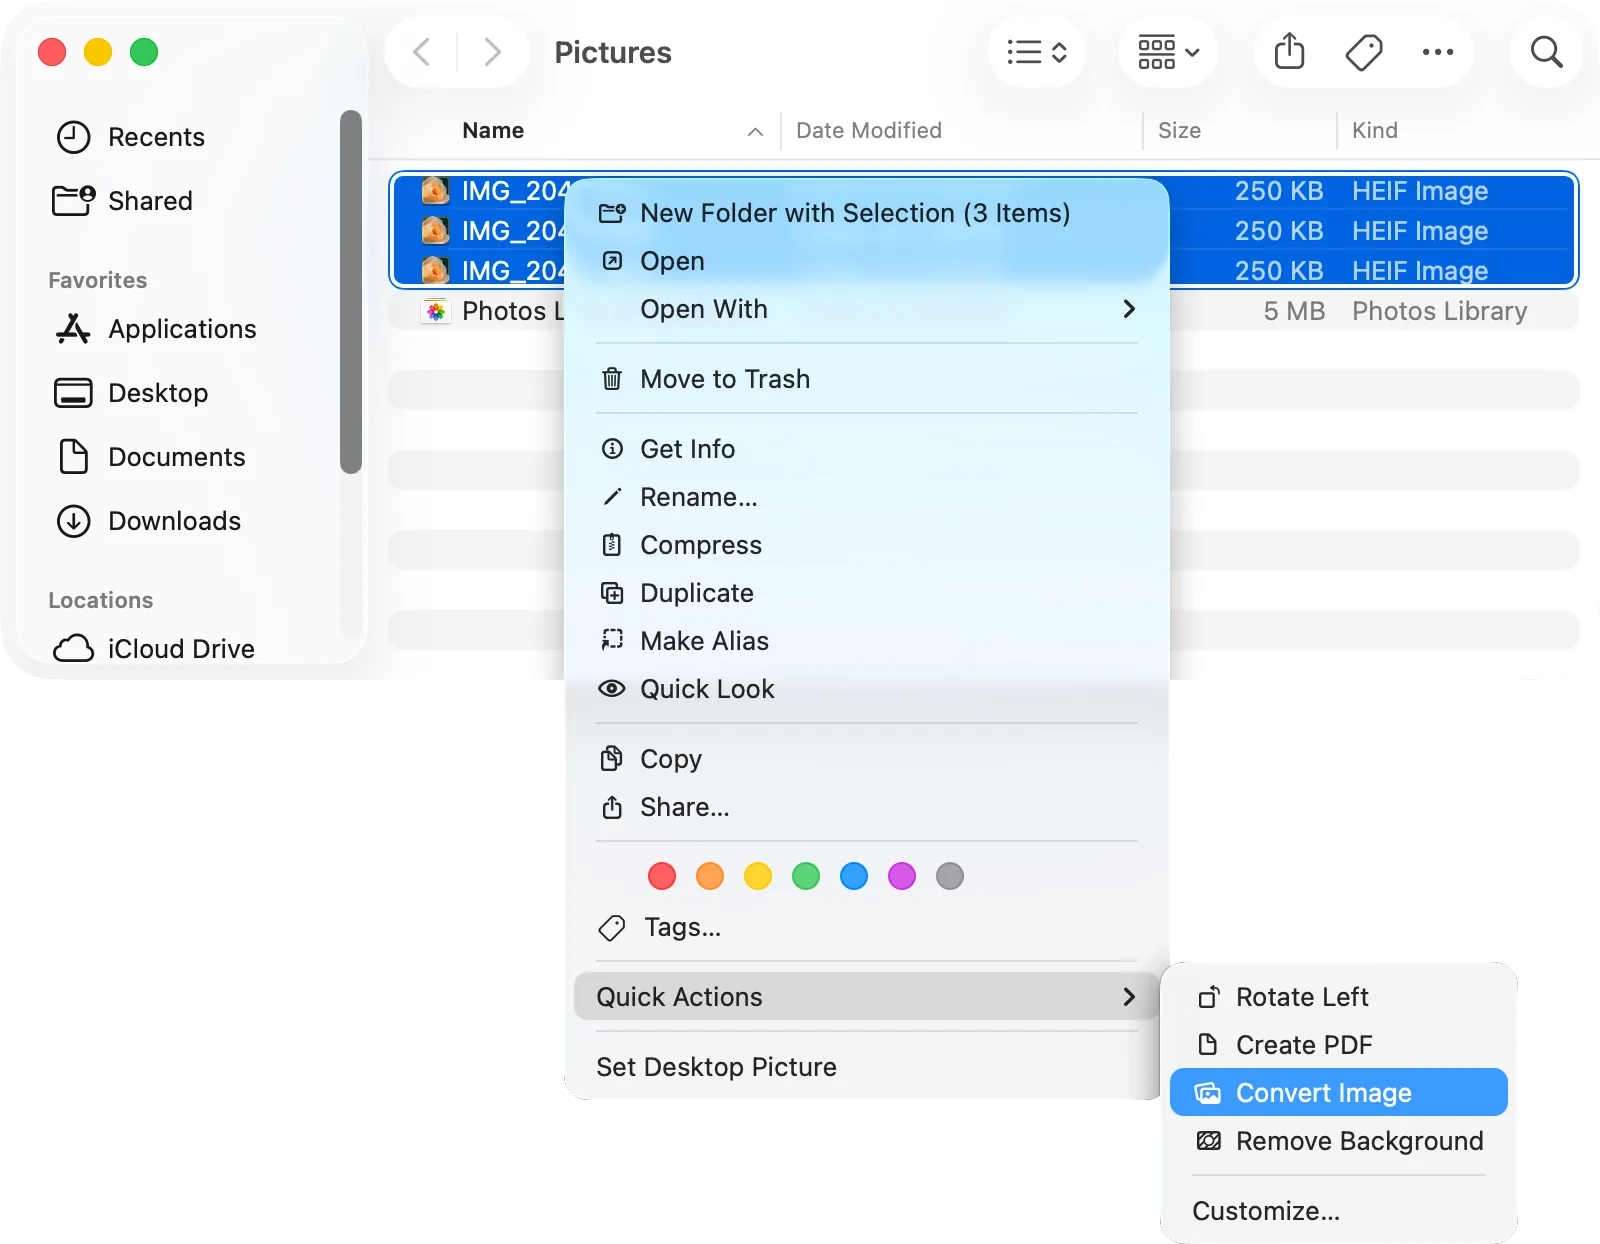Select Remove Background quick action

click(1338, 1141)
